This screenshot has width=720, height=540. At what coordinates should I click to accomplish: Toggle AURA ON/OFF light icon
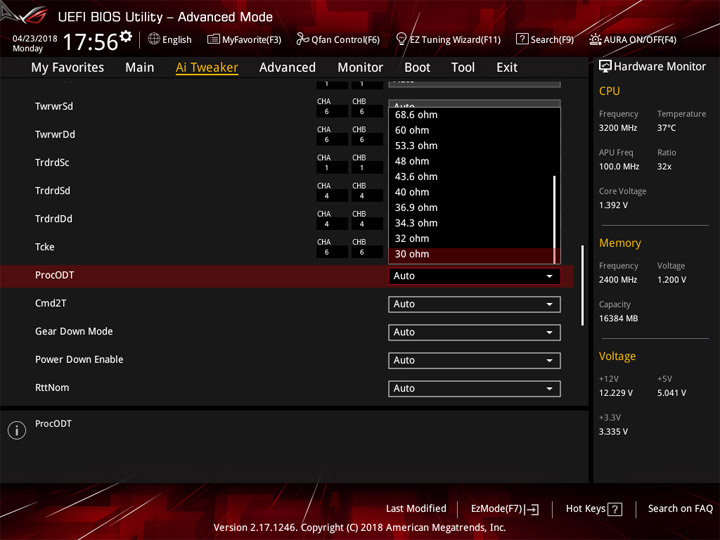(x=595, y=39)
